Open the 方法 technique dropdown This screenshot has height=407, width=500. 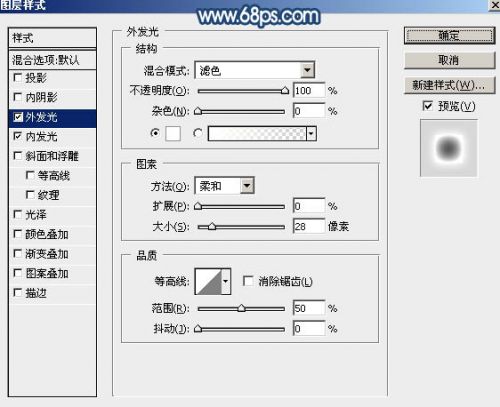225,186
